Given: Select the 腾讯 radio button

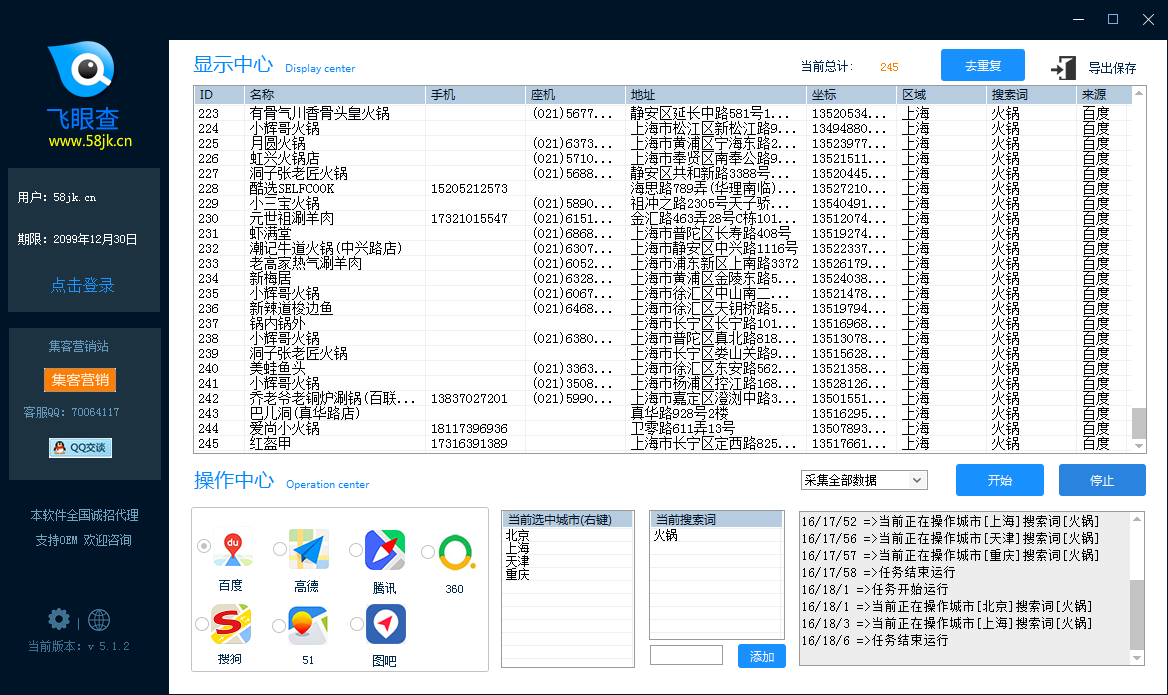Looking at the screenshot, I should (356, 550).
